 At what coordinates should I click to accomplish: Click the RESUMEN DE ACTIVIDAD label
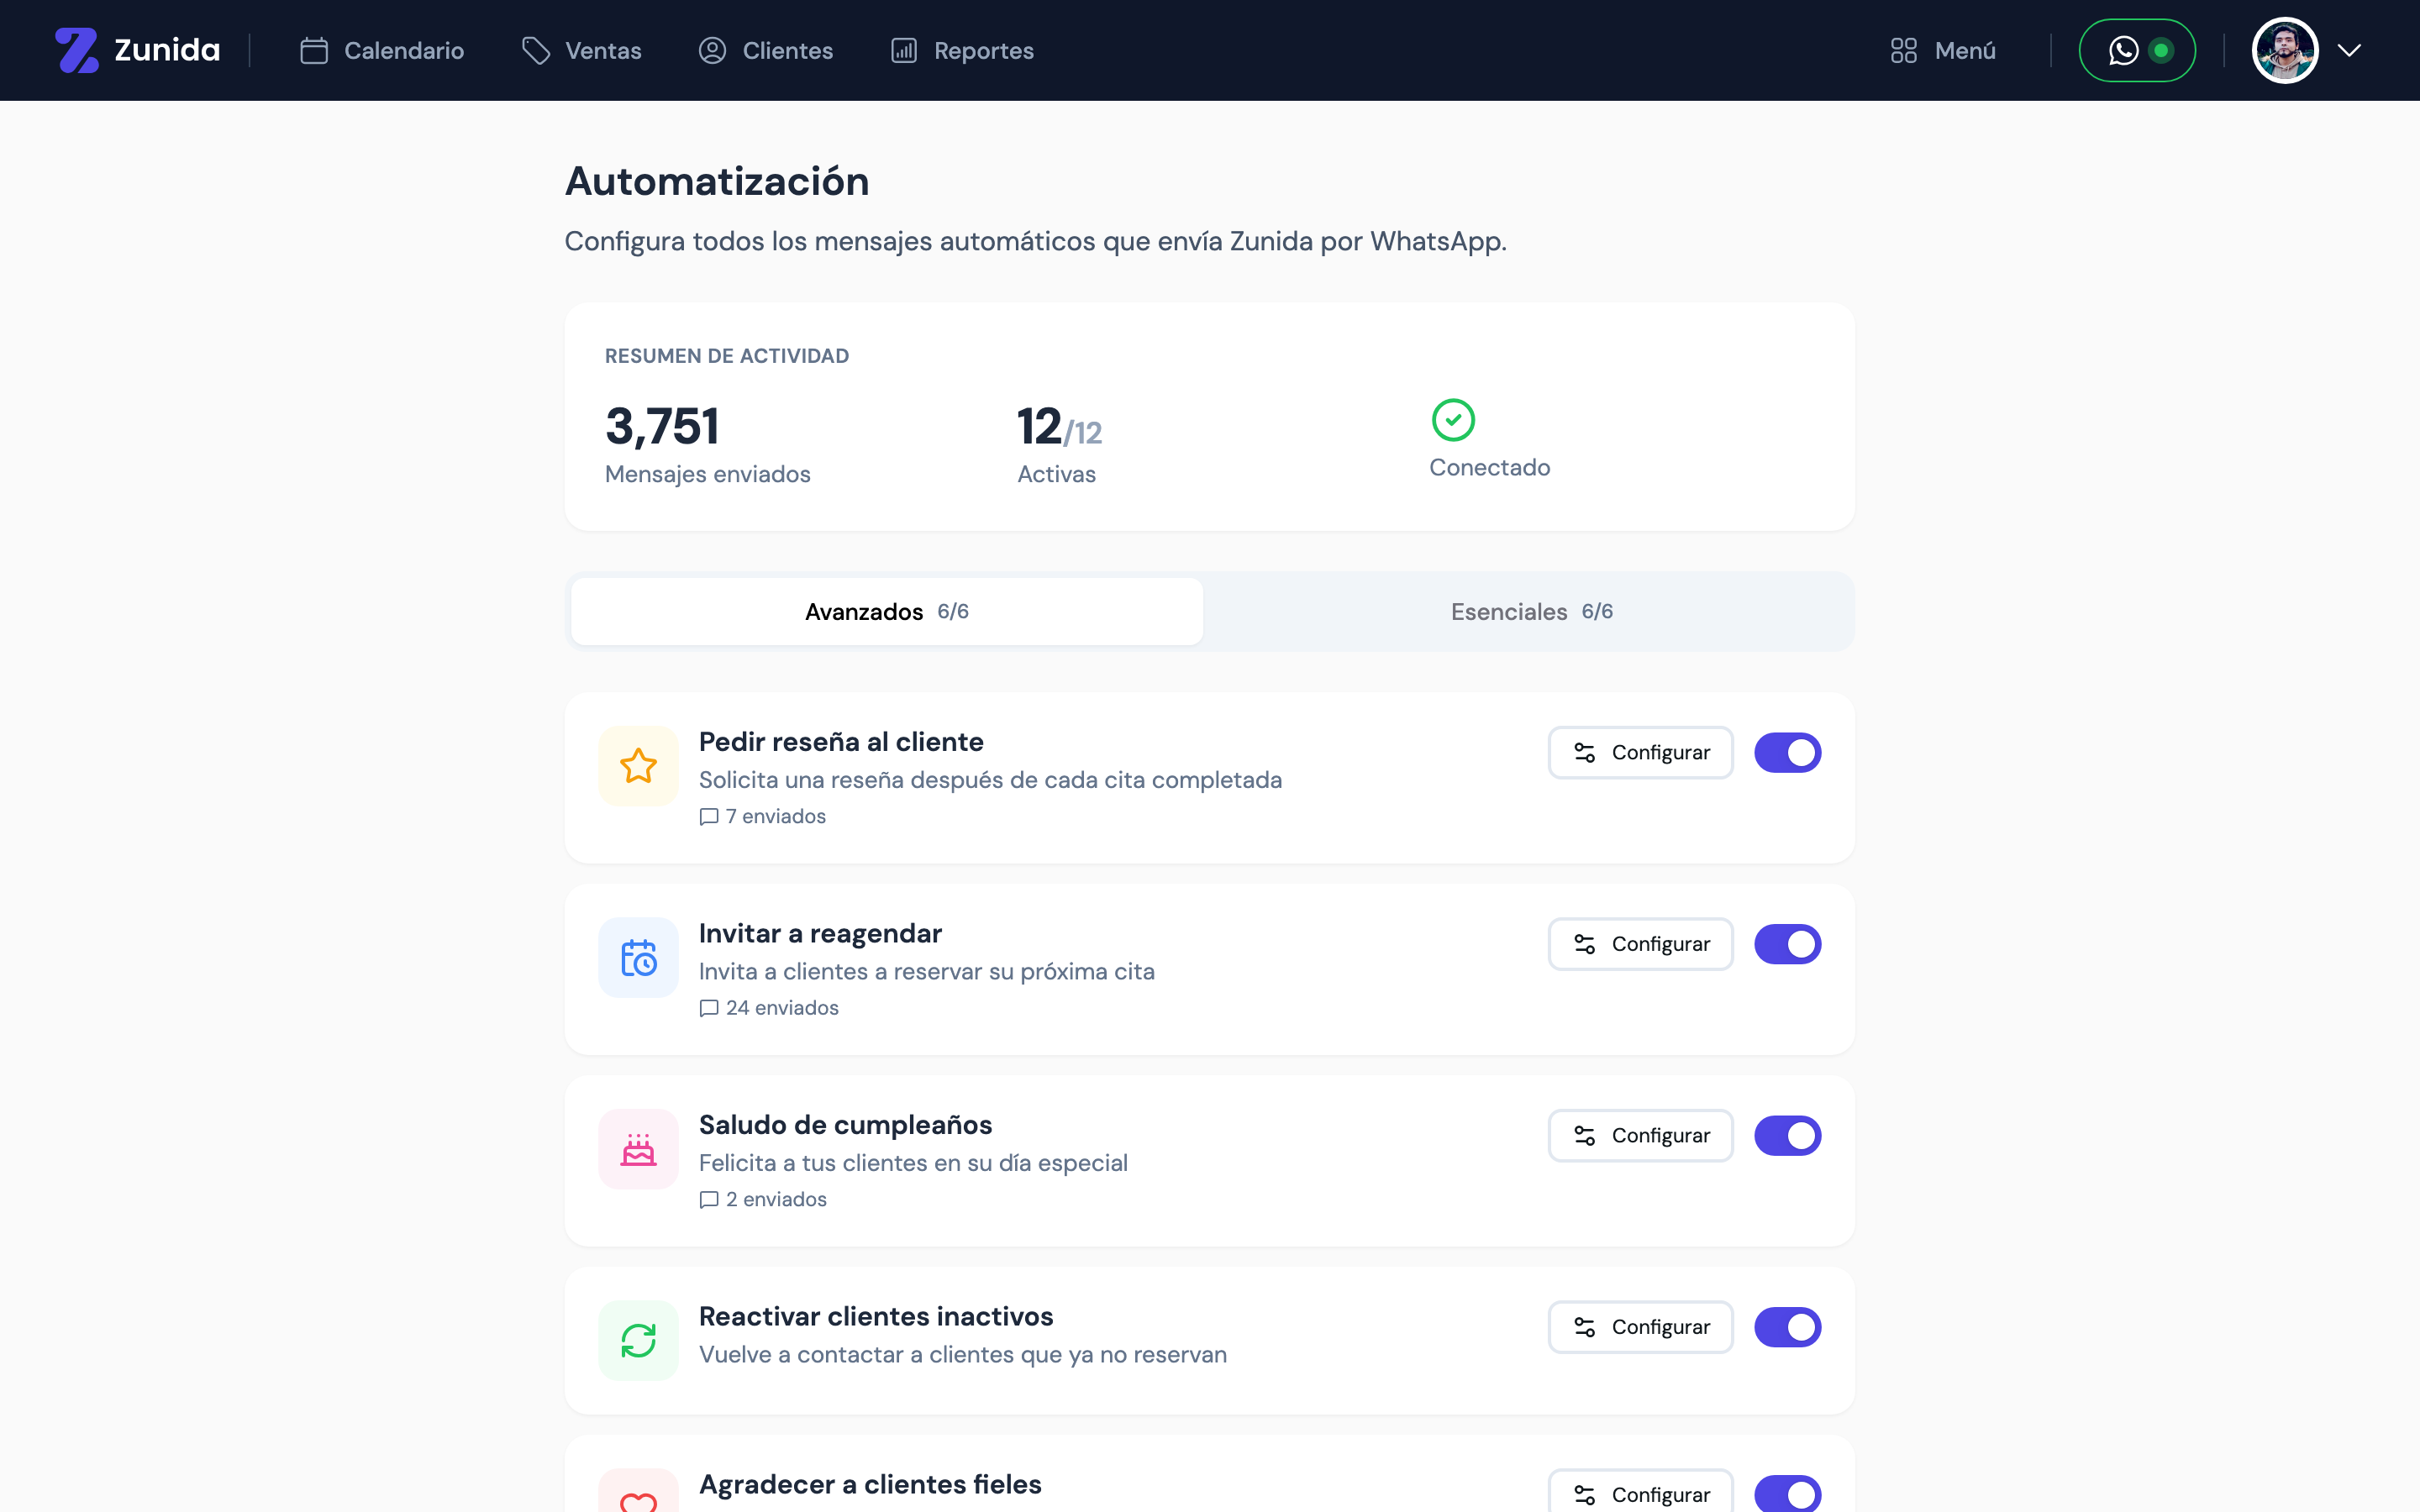[727, 356]
